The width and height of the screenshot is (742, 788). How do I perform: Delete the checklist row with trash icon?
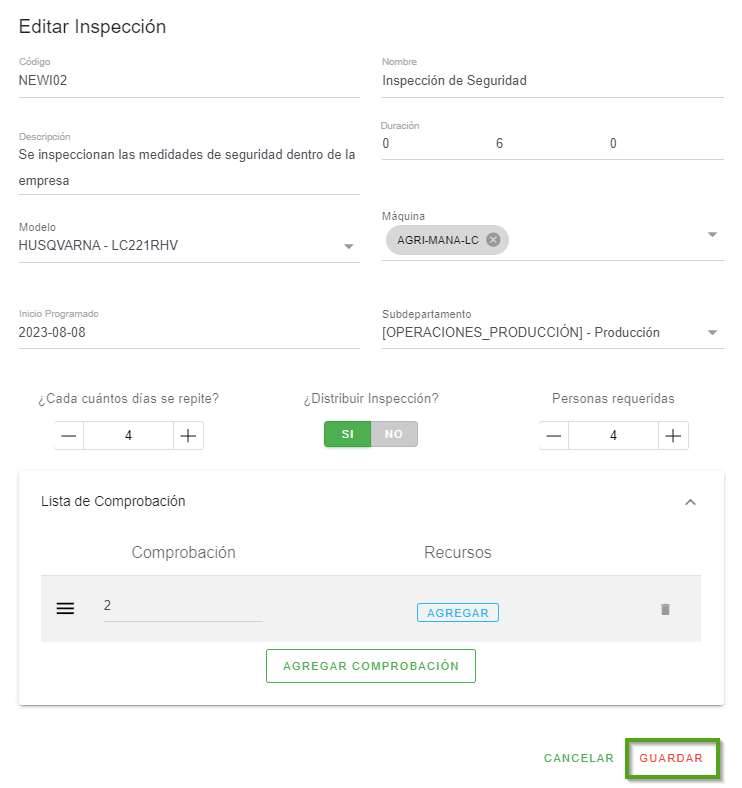pos(665,609)
